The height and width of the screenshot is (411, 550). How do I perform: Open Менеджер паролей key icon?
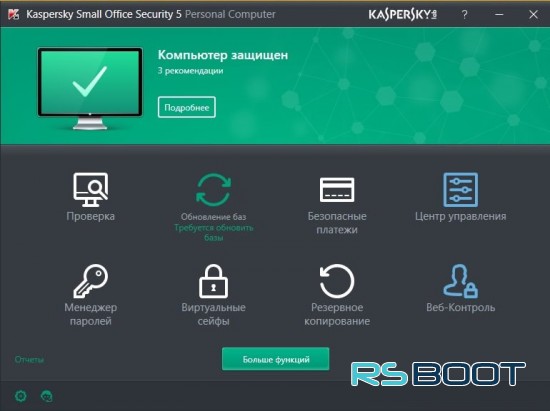point(90,281)
